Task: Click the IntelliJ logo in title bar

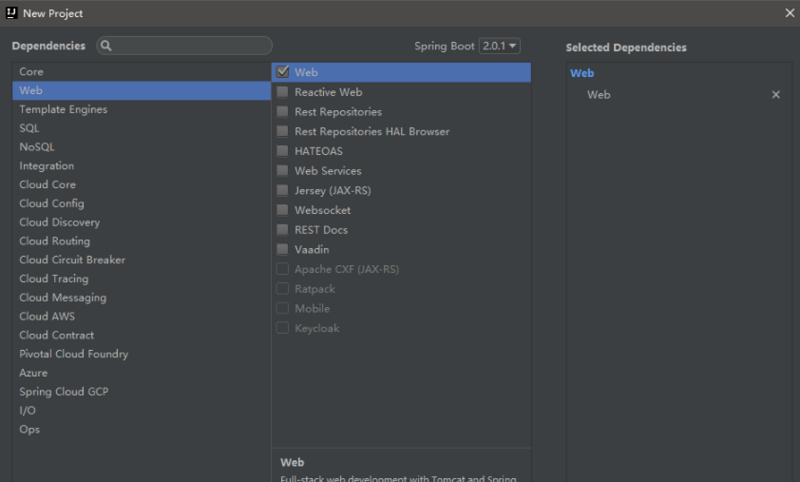Action: pos(11,13)
